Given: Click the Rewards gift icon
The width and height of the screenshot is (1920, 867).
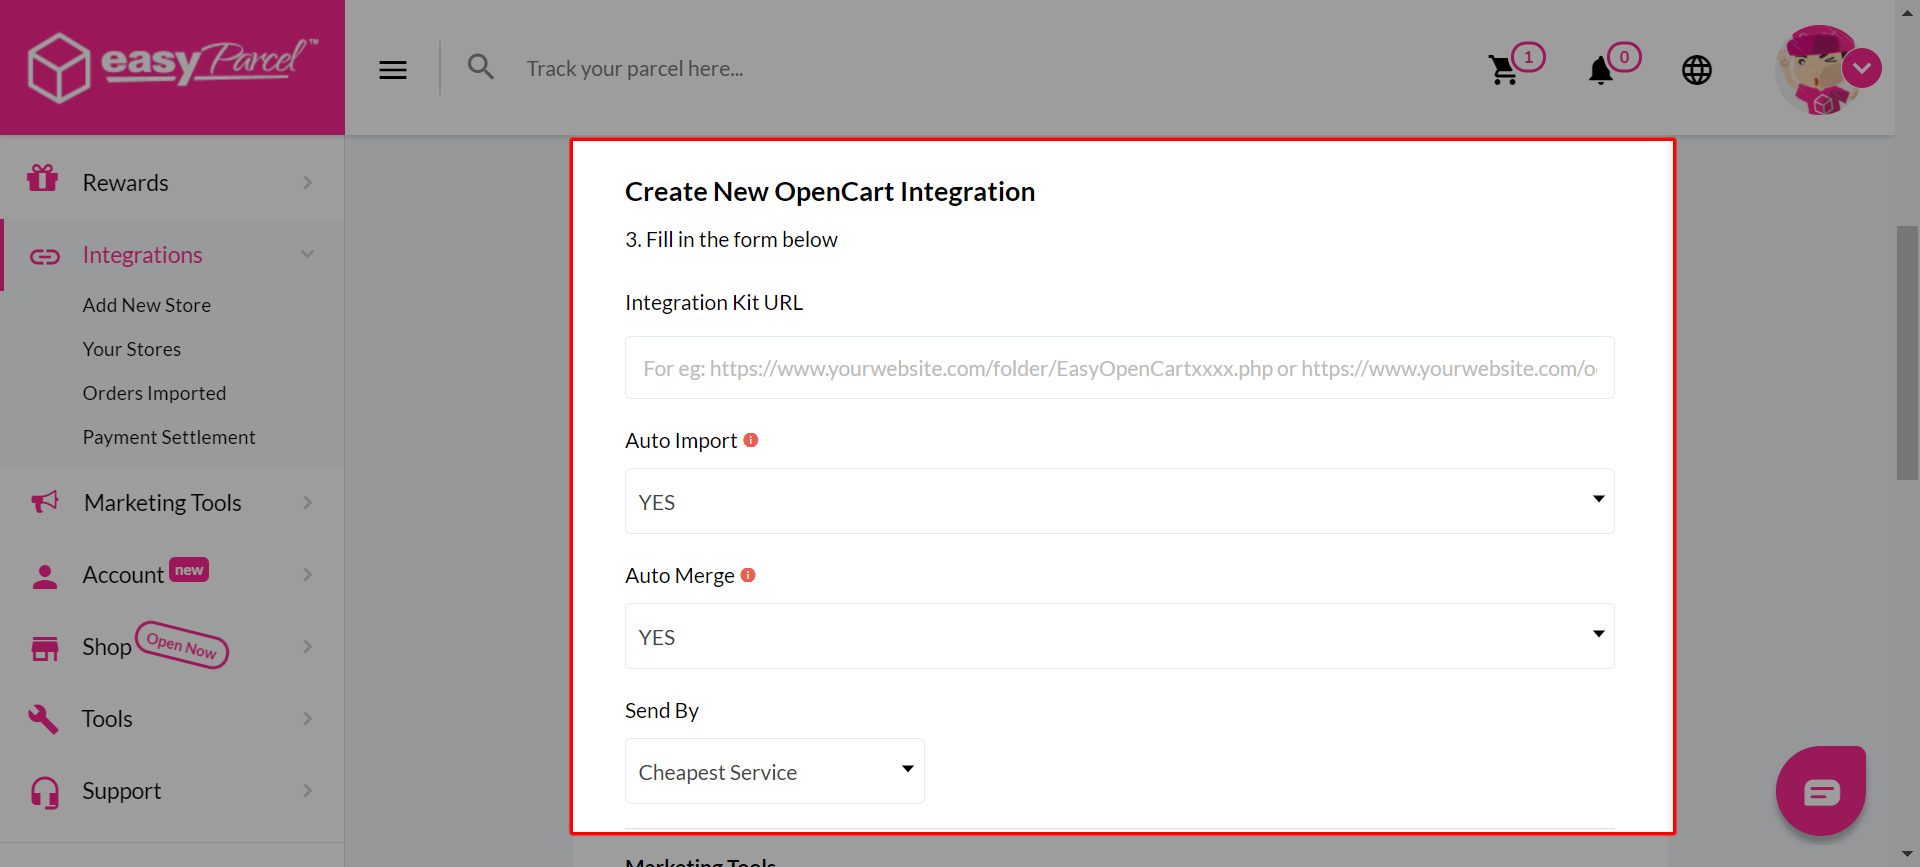Looking at the screenshot, I should click(x=43, y=178).
